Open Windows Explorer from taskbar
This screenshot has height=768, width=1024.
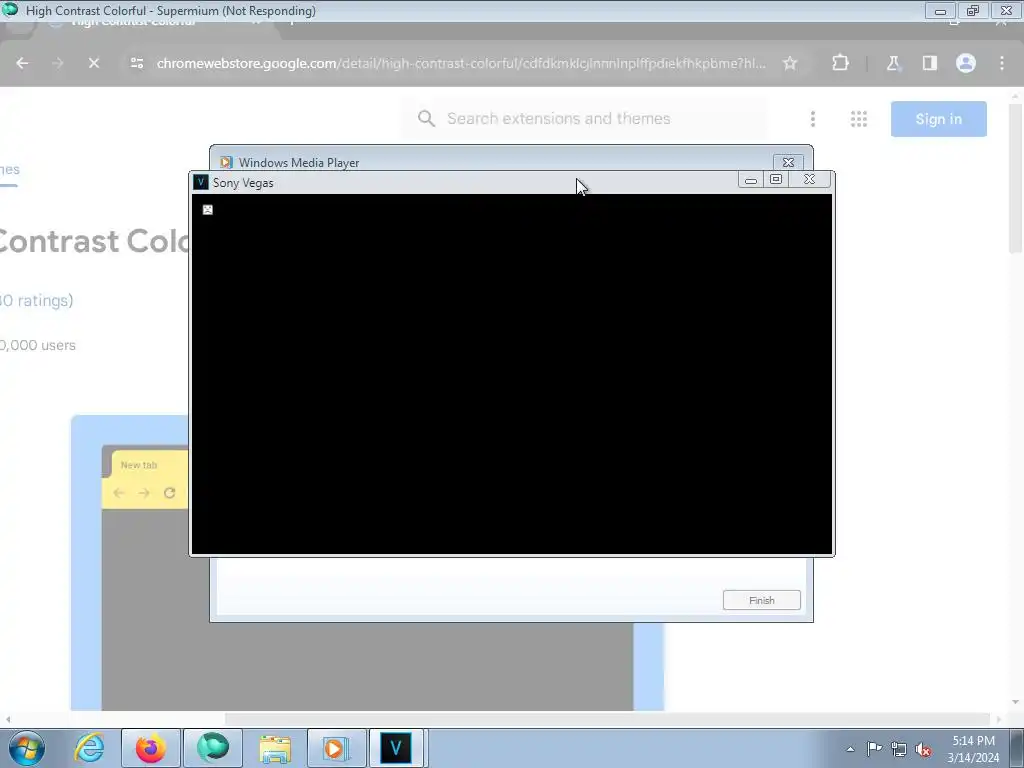[x=275, y=748]
